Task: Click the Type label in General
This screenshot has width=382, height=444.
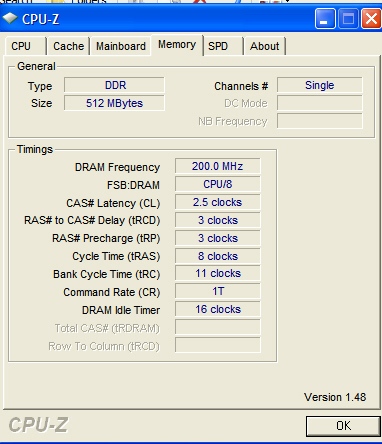Action: coord(40,87)
